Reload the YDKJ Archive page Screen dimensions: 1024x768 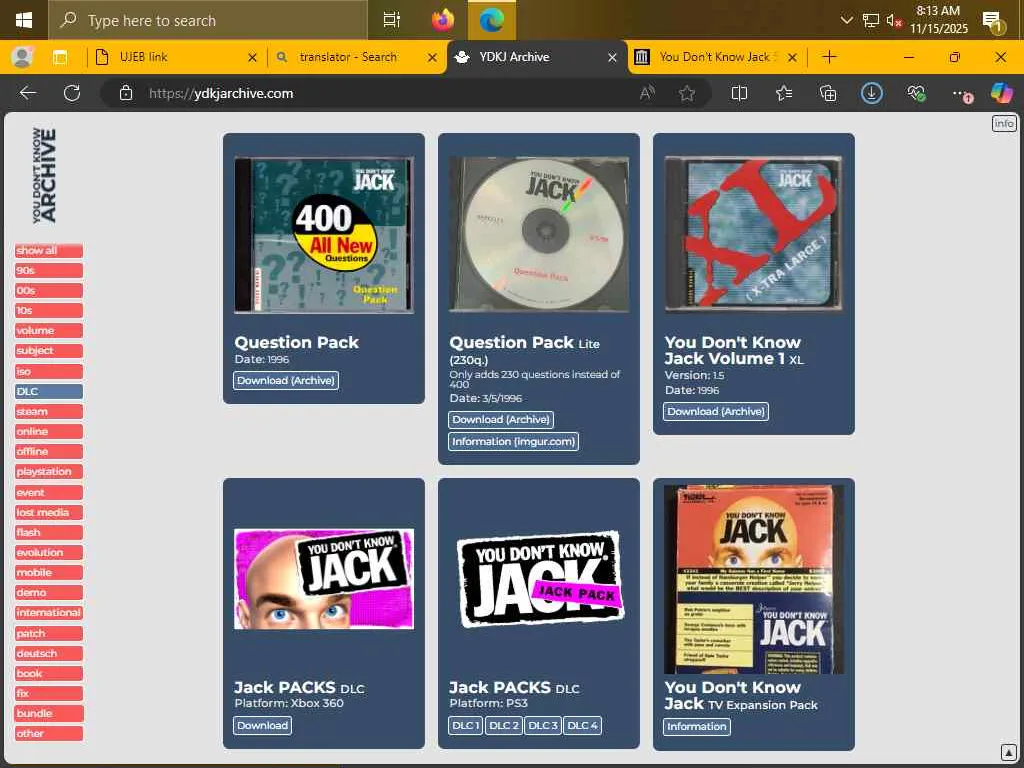(x=72, y=93)
